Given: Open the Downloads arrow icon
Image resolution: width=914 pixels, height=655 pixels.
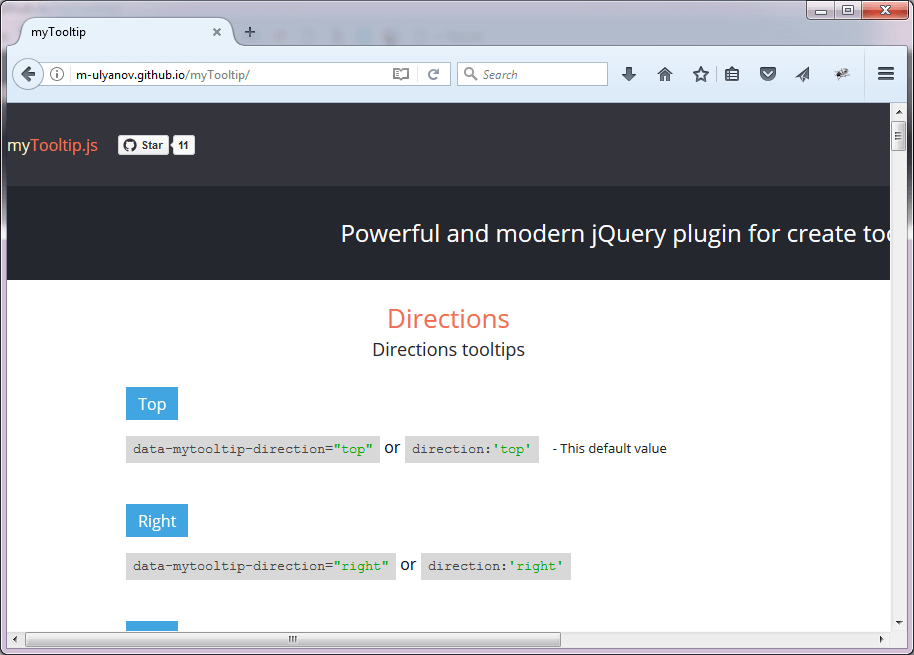Looking at the screenshot, I should [628, 74].
